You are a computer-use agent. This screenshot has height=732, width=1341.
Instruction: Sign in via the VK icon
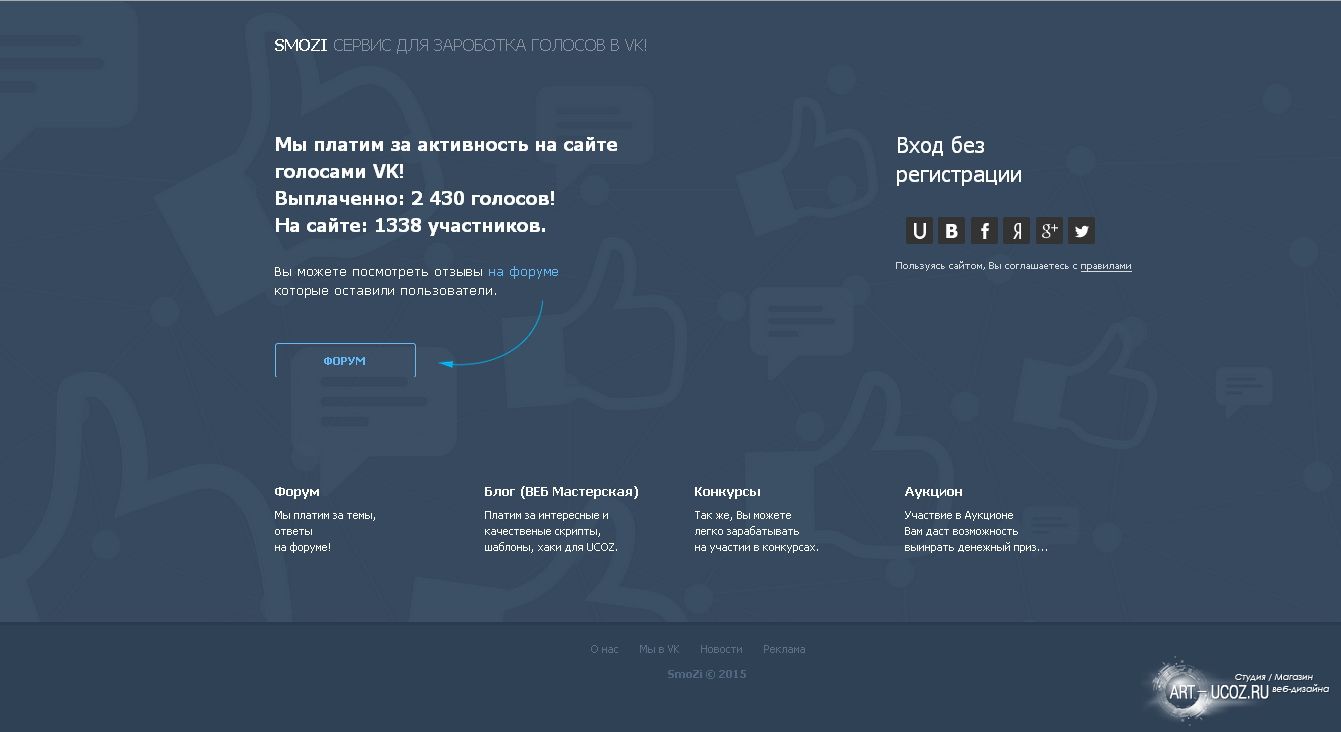(x=951, y=231)
